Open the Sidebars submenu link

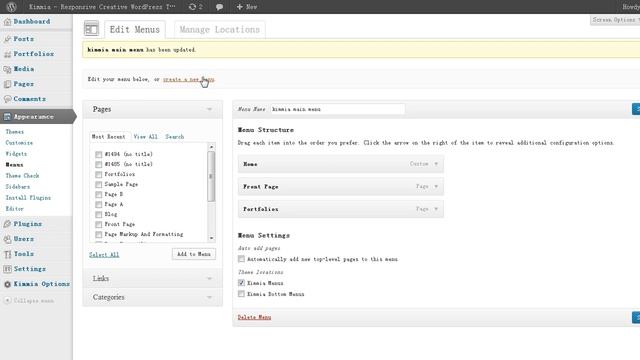pyautogui.click(x=18, y=187)
